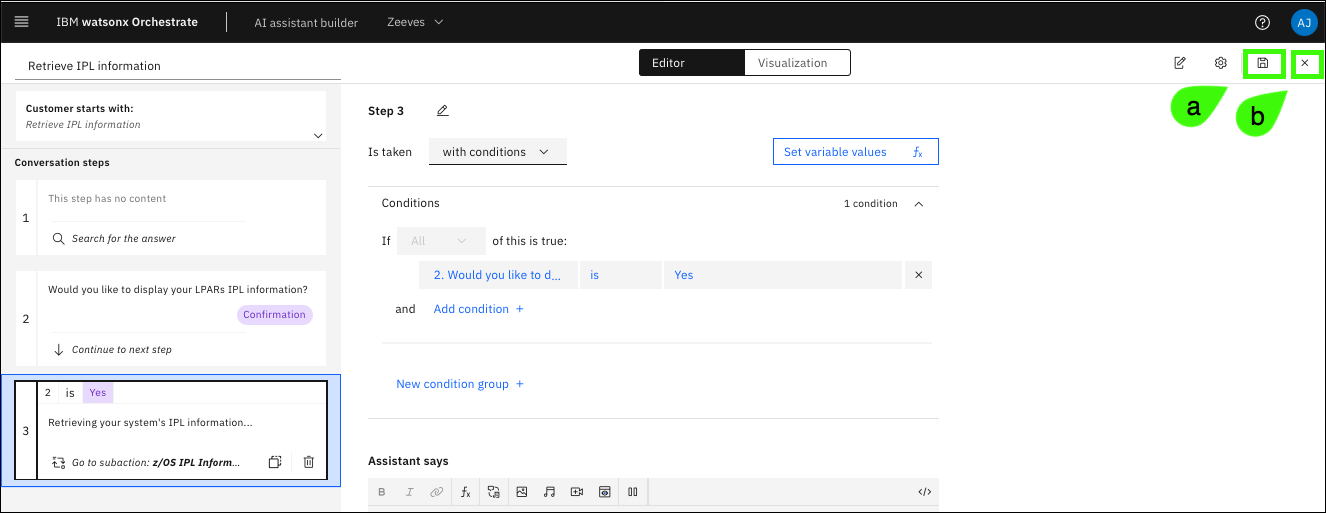Click the Set variable values button
1326x513 pixels.
pos(855,152)
